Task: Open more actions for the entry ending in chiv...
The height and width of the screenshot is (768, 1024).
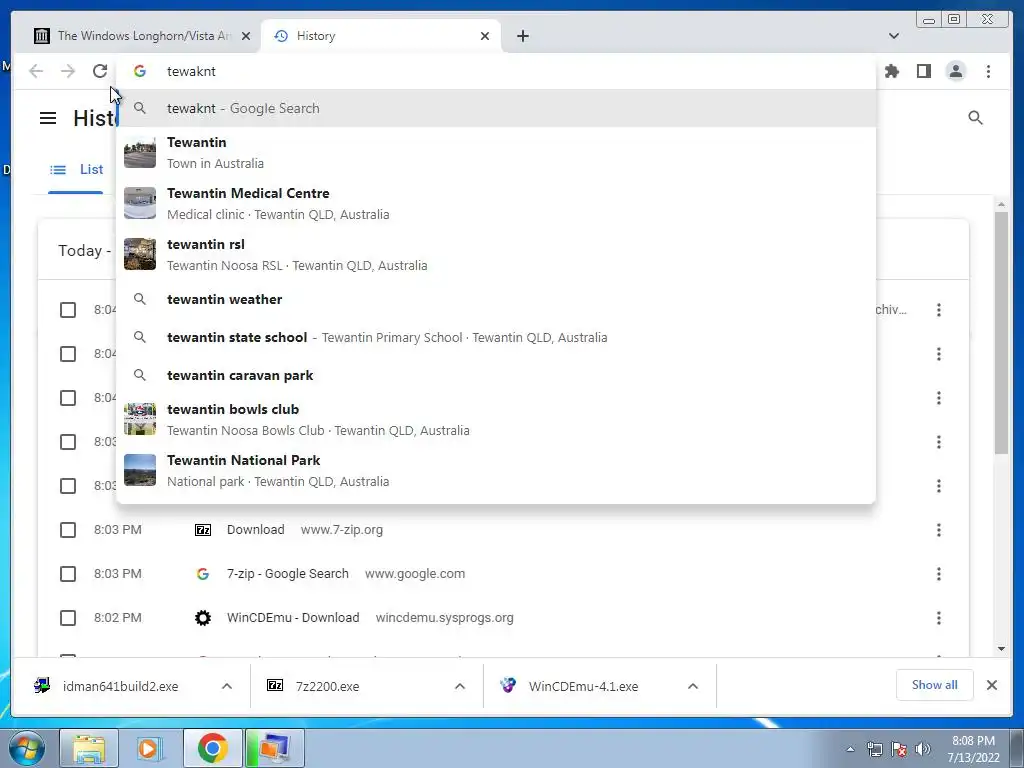Action: tap(938, 310)
